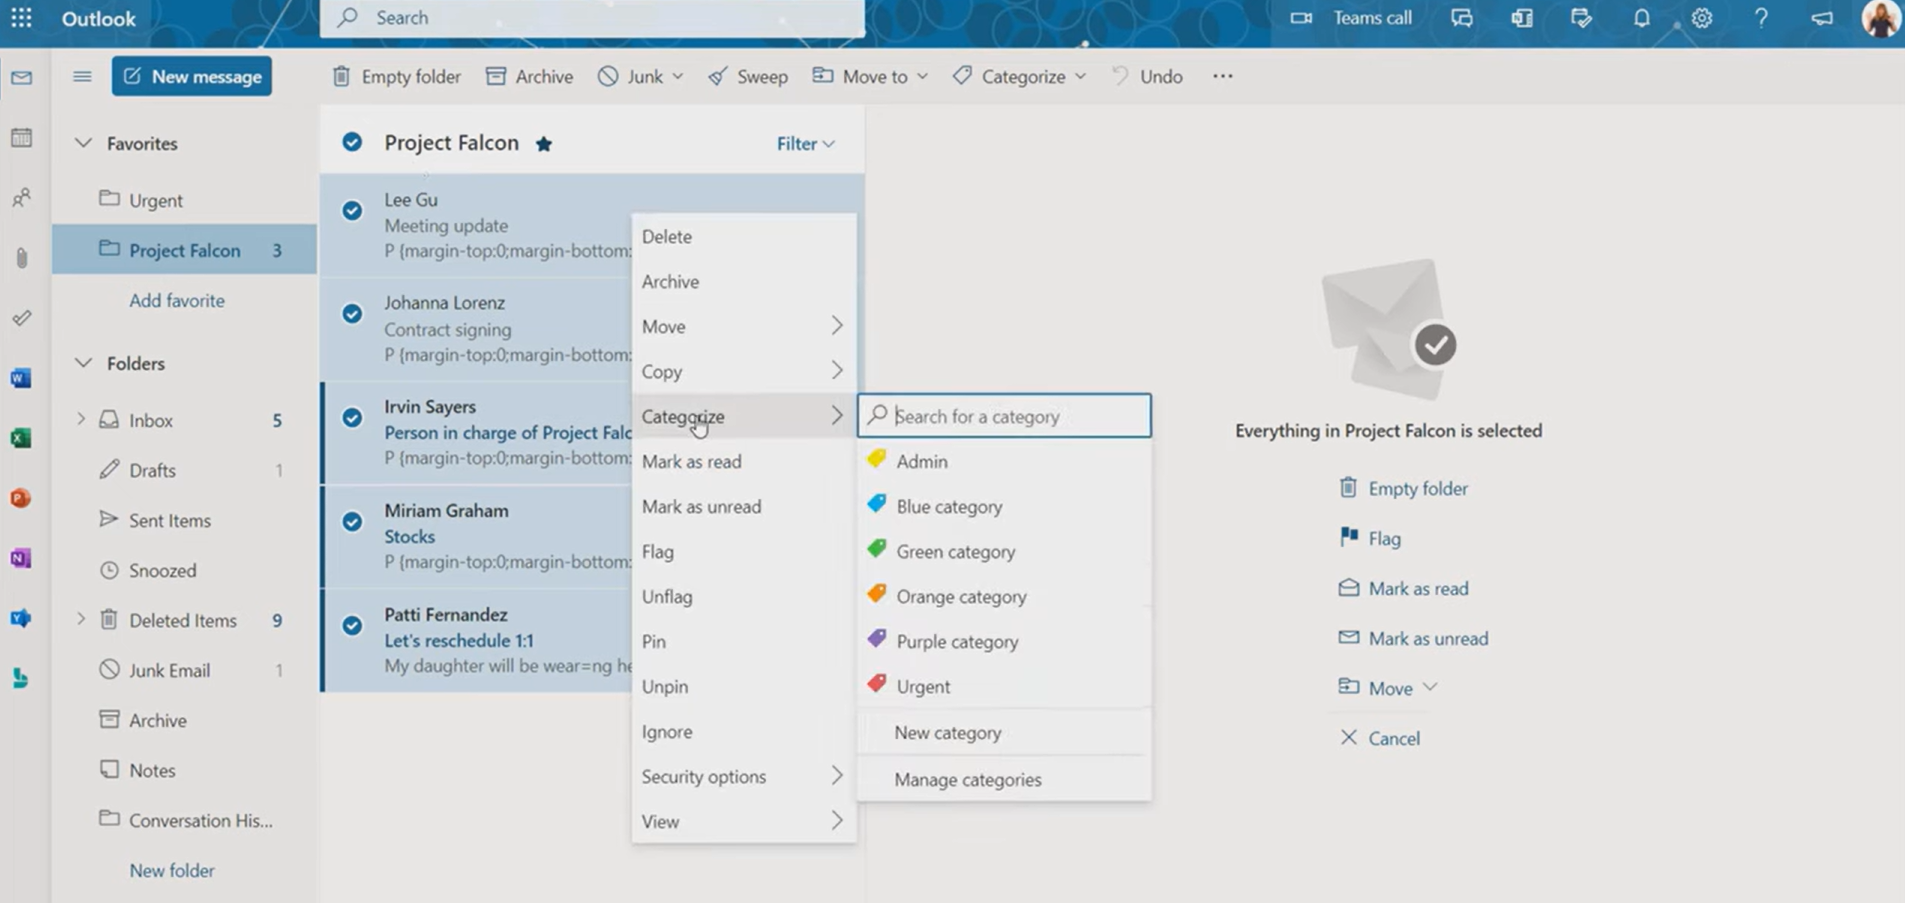Start a New message
The width and height of the screenshot is (1905, 903).
(x=191, y=76)
